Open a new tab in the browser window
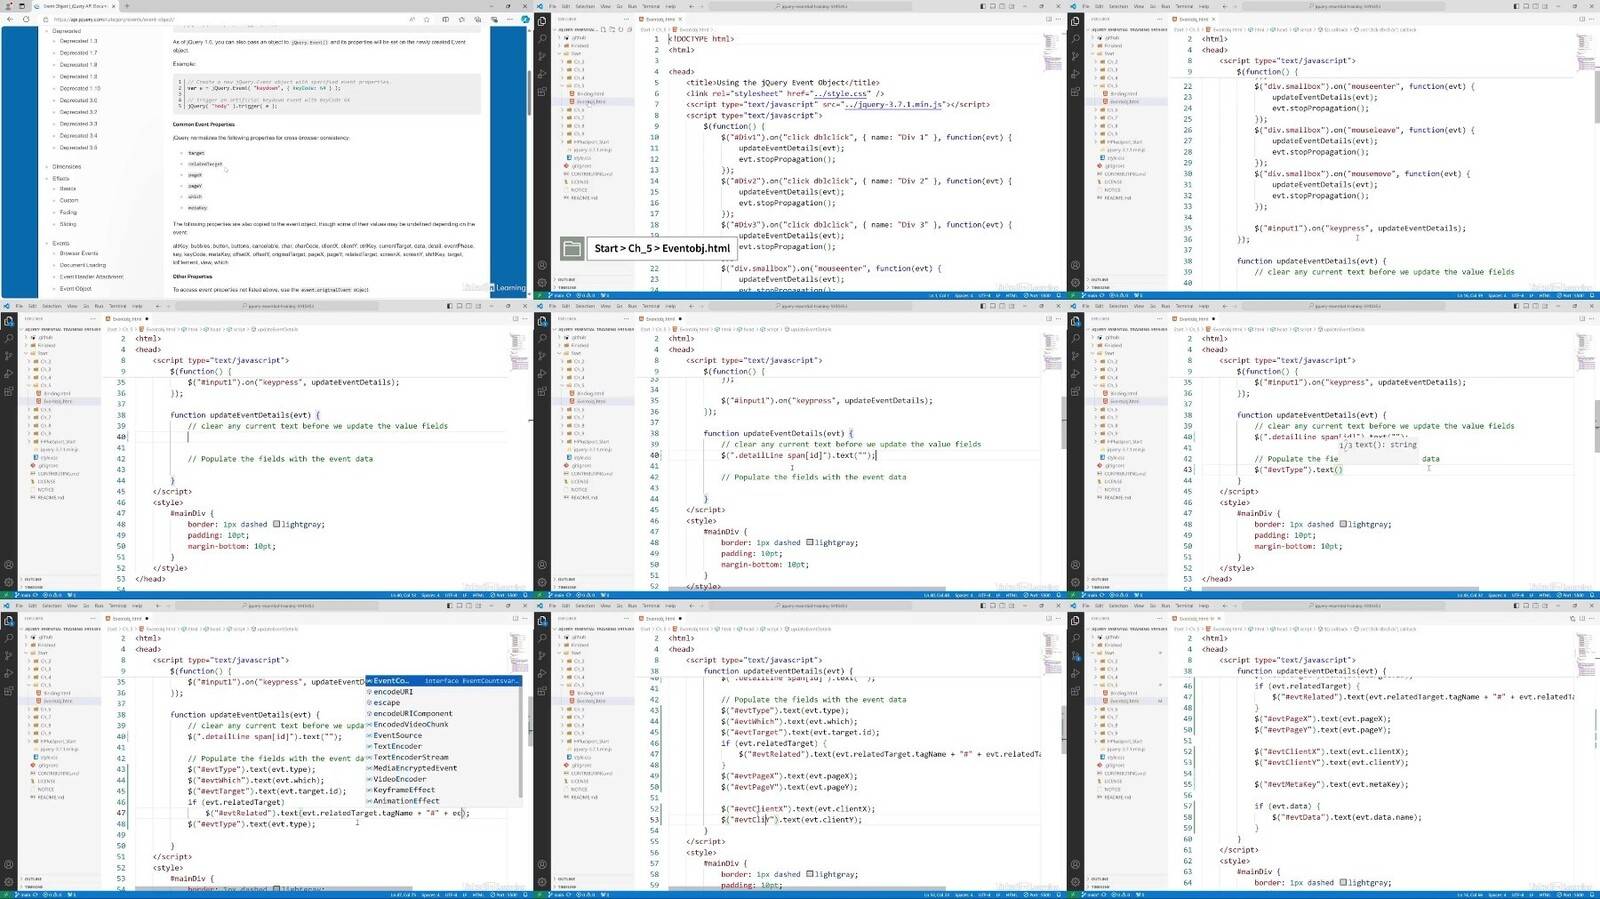The image size is (1600, 899). [x=127, y=6]
